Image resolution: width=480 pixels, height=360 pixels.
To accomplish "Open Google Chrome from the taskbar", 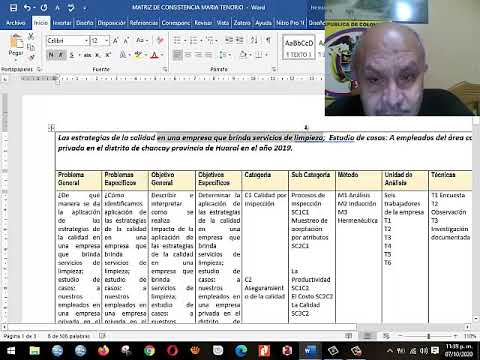I will tap(149, 351).
